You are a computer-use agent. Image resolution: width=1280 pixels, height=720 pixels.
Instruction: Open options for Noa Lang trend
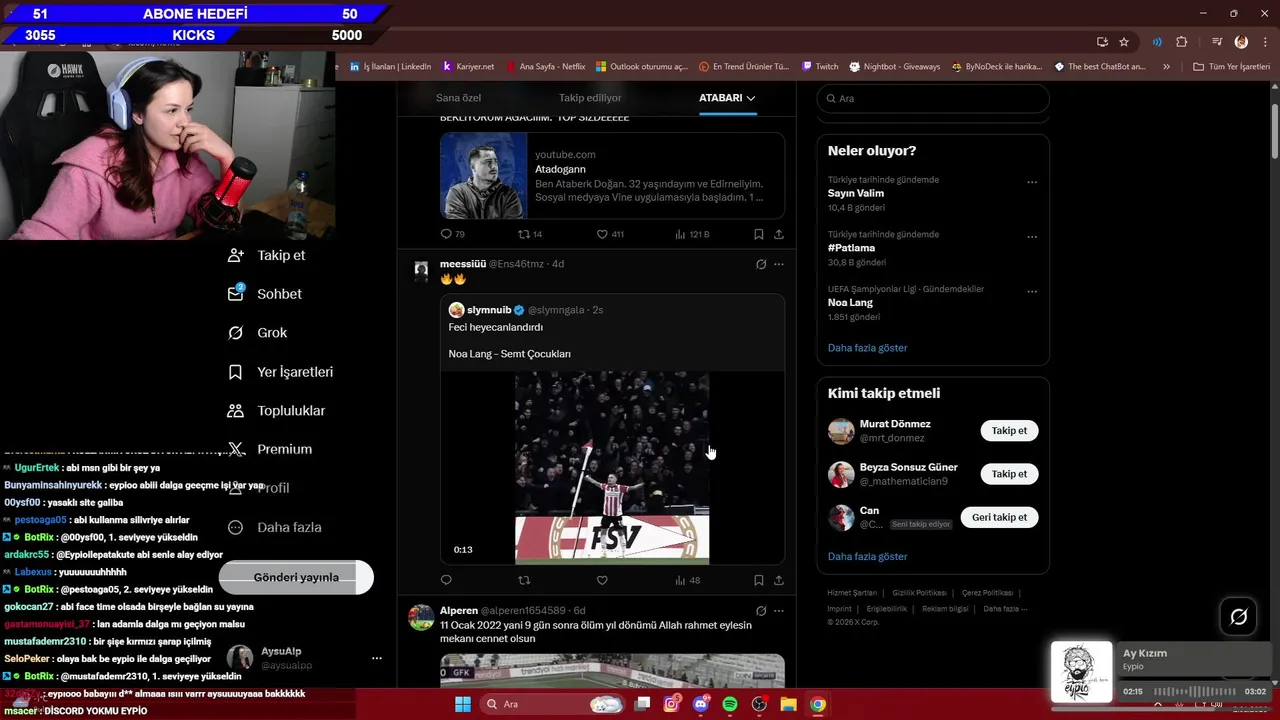point(1032,292)
